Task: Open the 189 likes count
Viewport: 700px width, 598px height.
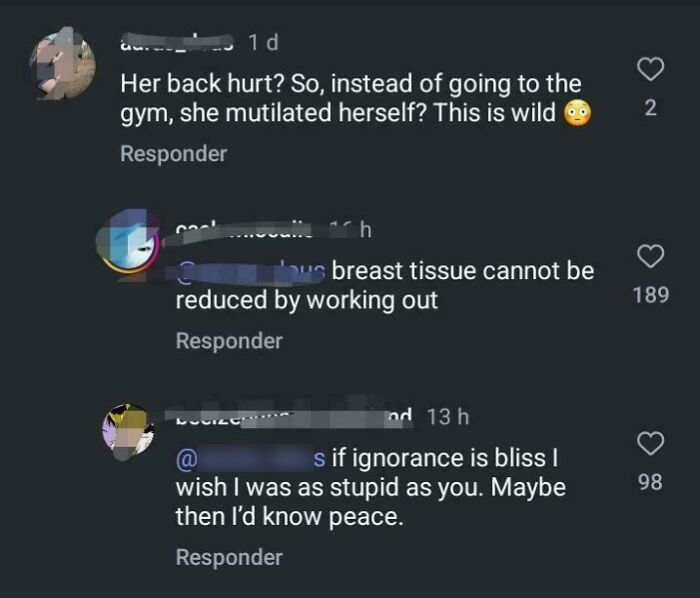Action: tap(650, 296)
